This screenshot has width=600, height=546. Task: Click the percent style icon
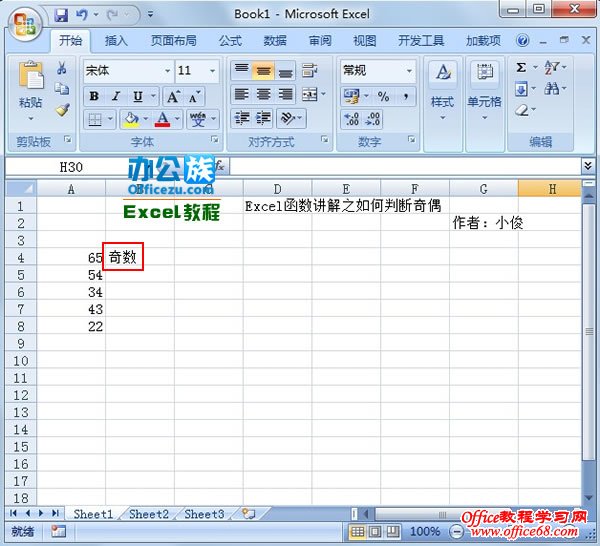tap(383, 96)
